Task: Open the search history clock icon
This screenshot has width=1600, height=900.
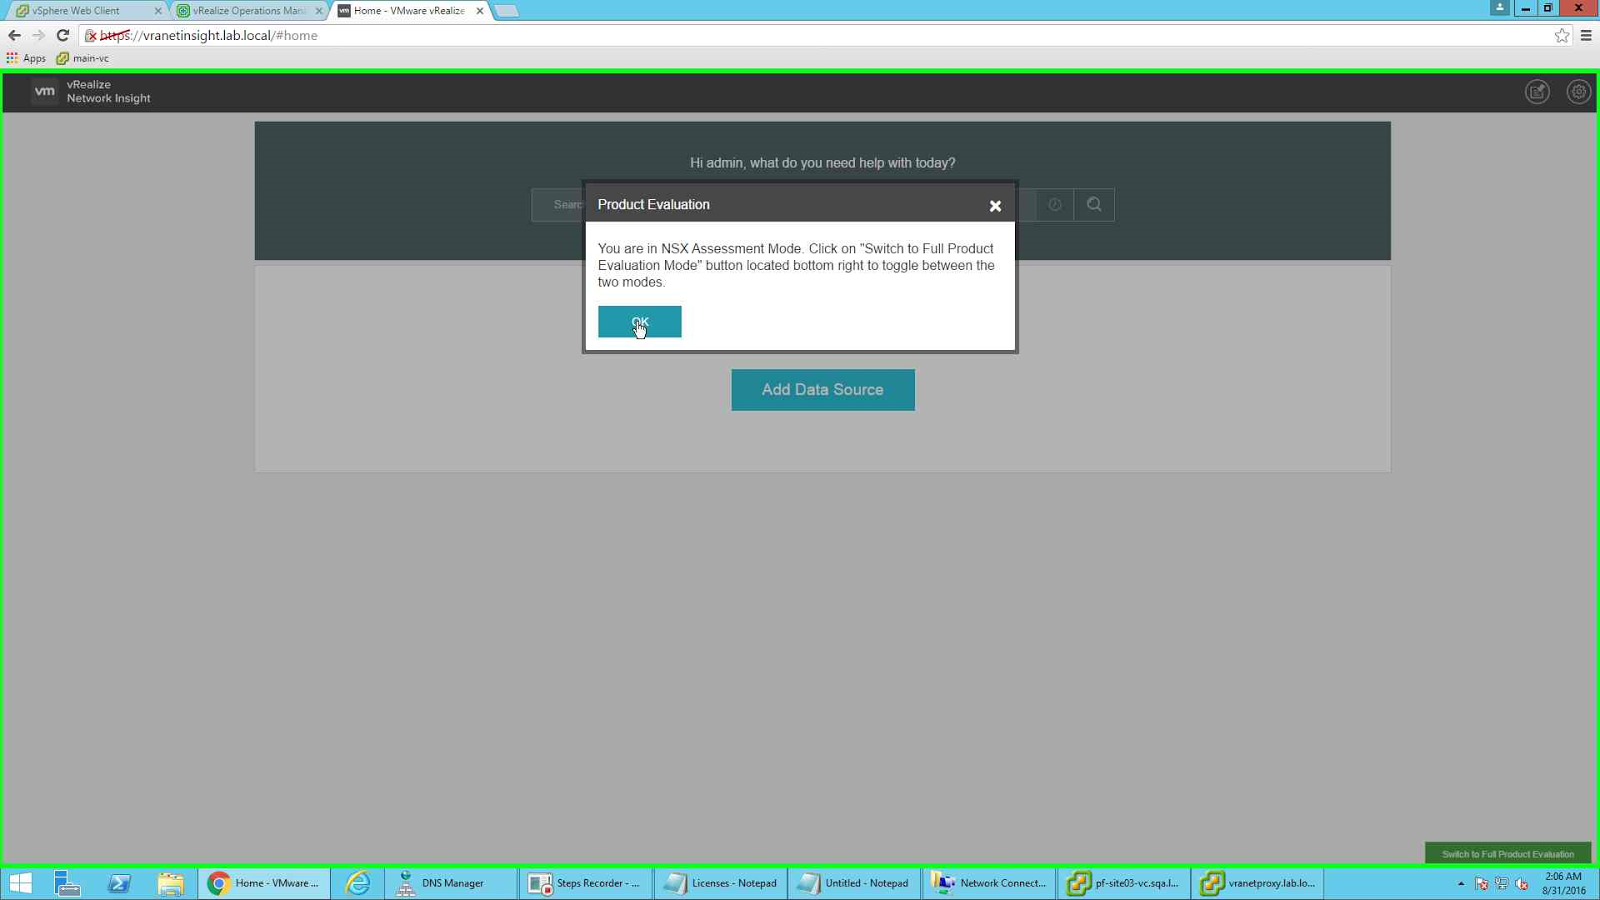Action: tap(1055, 205)
